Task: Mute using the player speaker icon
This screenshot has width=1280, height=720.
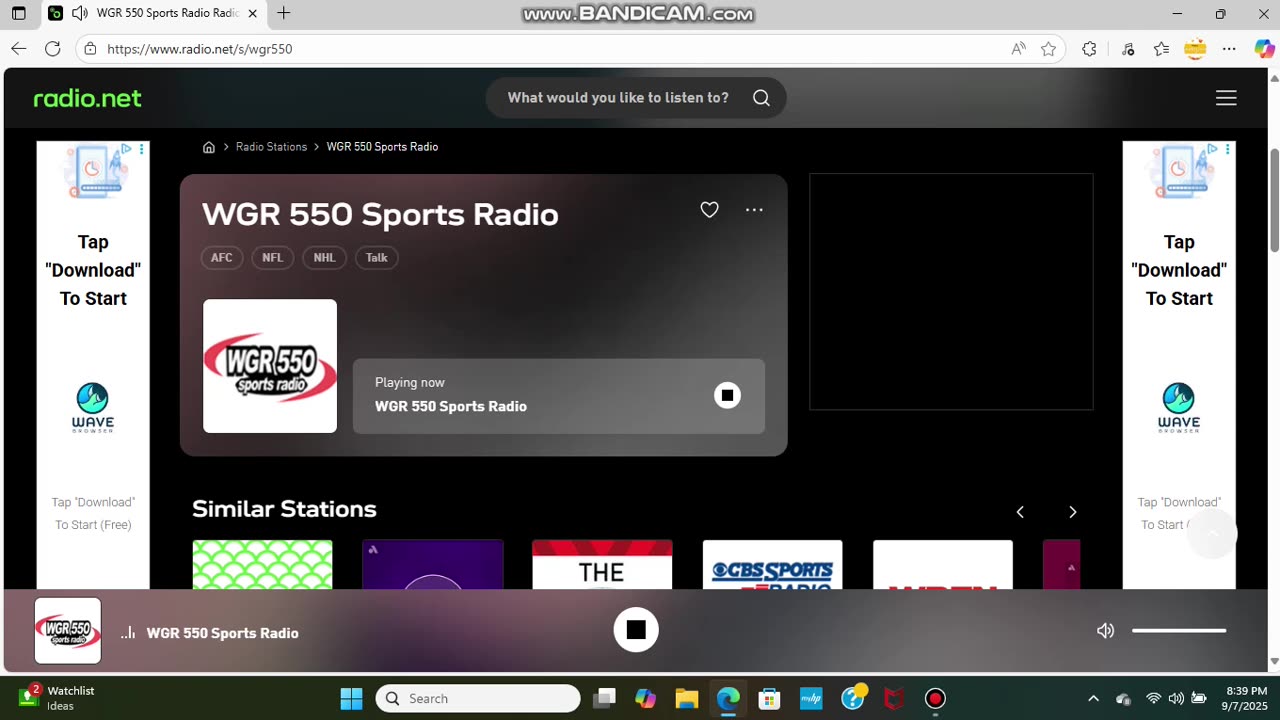Action: [x=1105, y=631]
